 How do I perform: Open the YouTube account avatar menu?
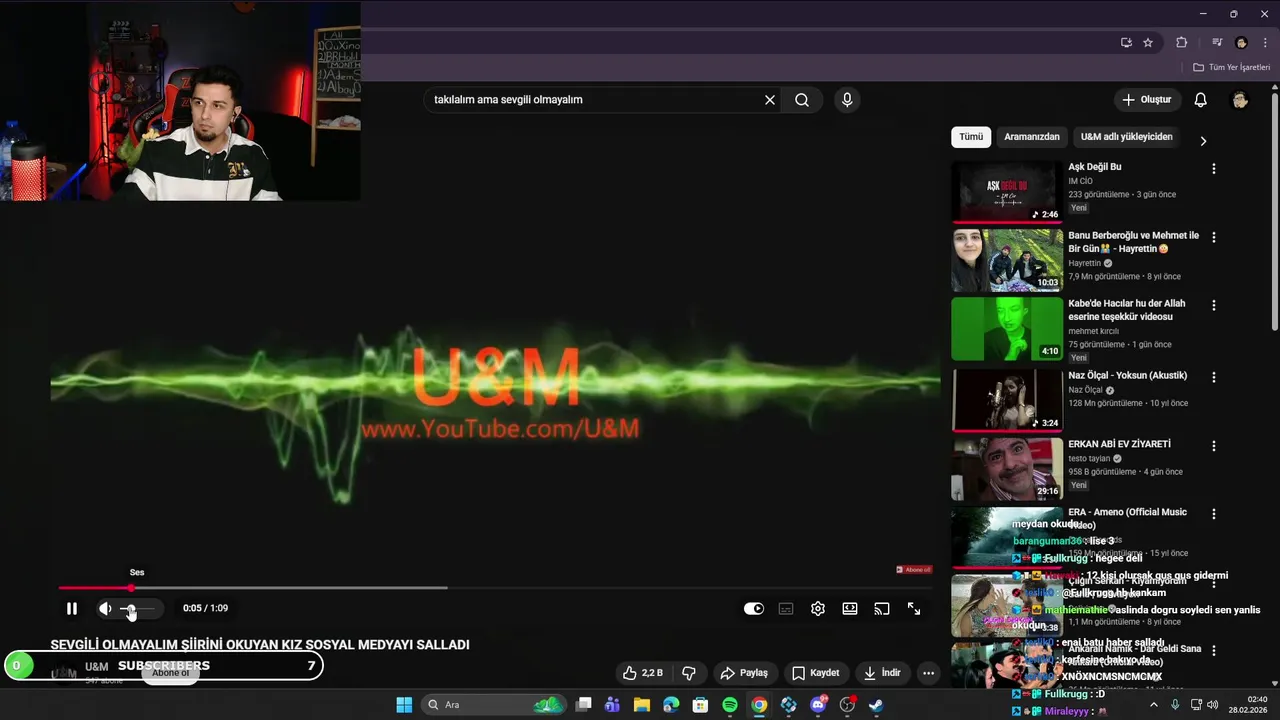(1240, 100)
